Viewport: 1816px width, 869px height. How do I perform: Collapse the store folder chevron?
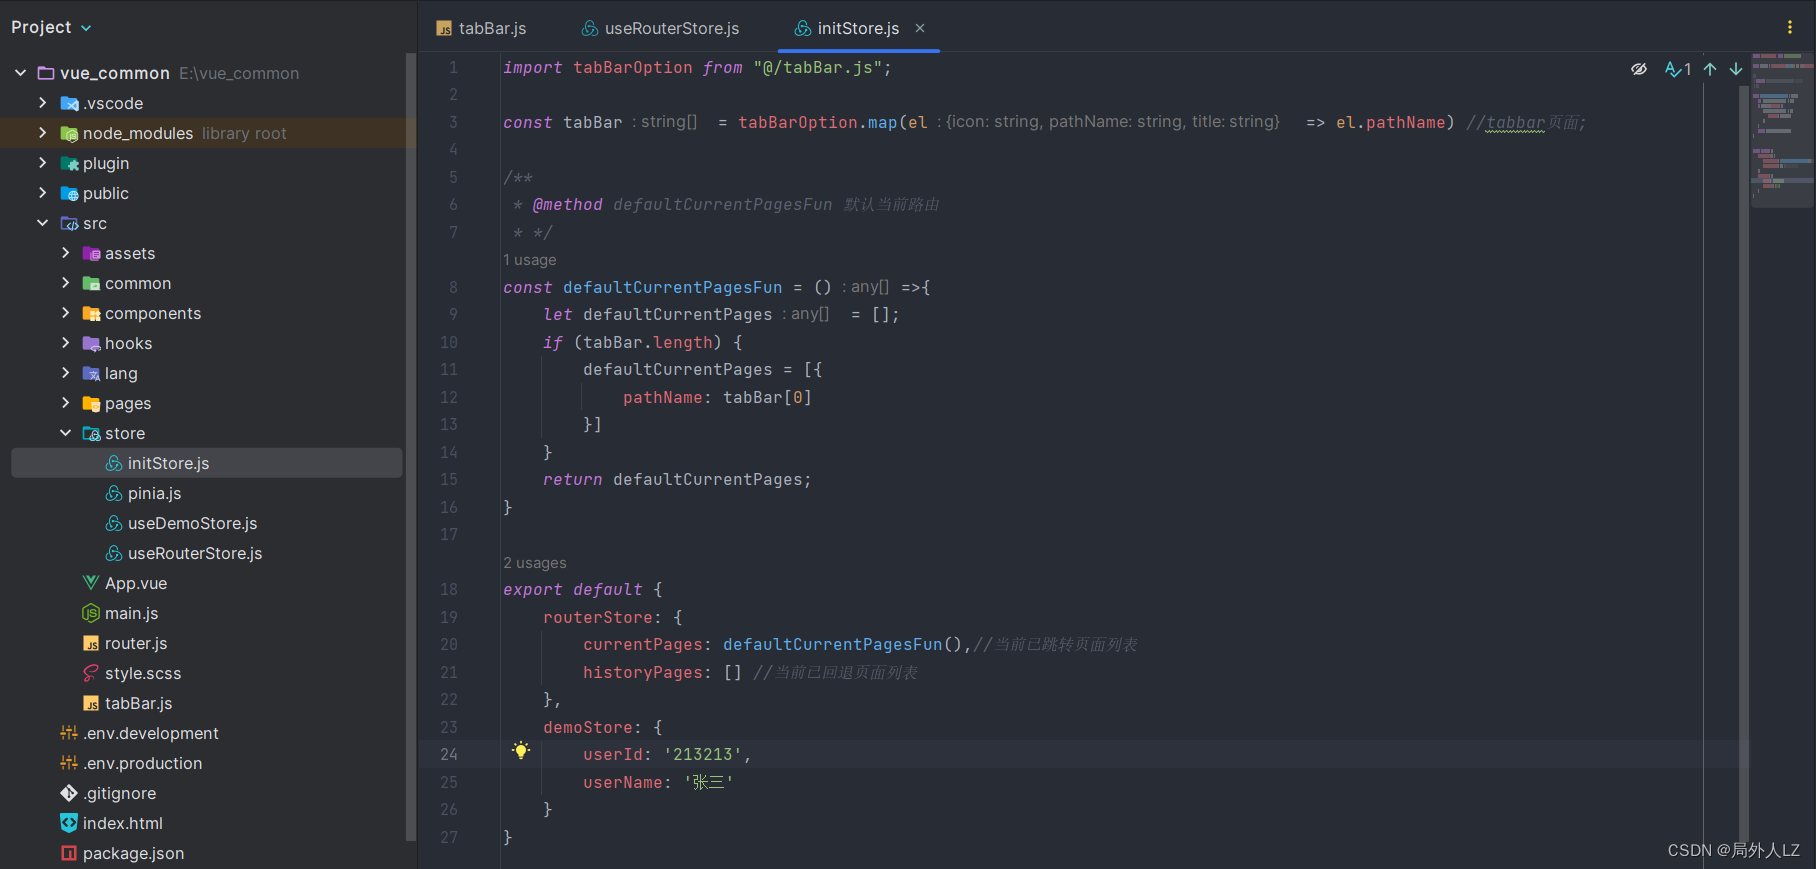tap(65, 433)
